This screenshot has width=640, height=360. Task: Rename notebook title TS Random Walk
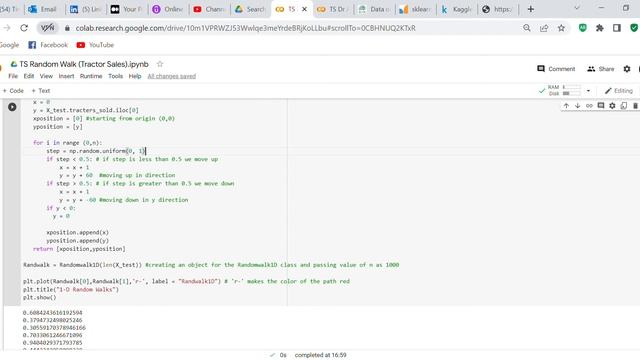coord(84,64)
